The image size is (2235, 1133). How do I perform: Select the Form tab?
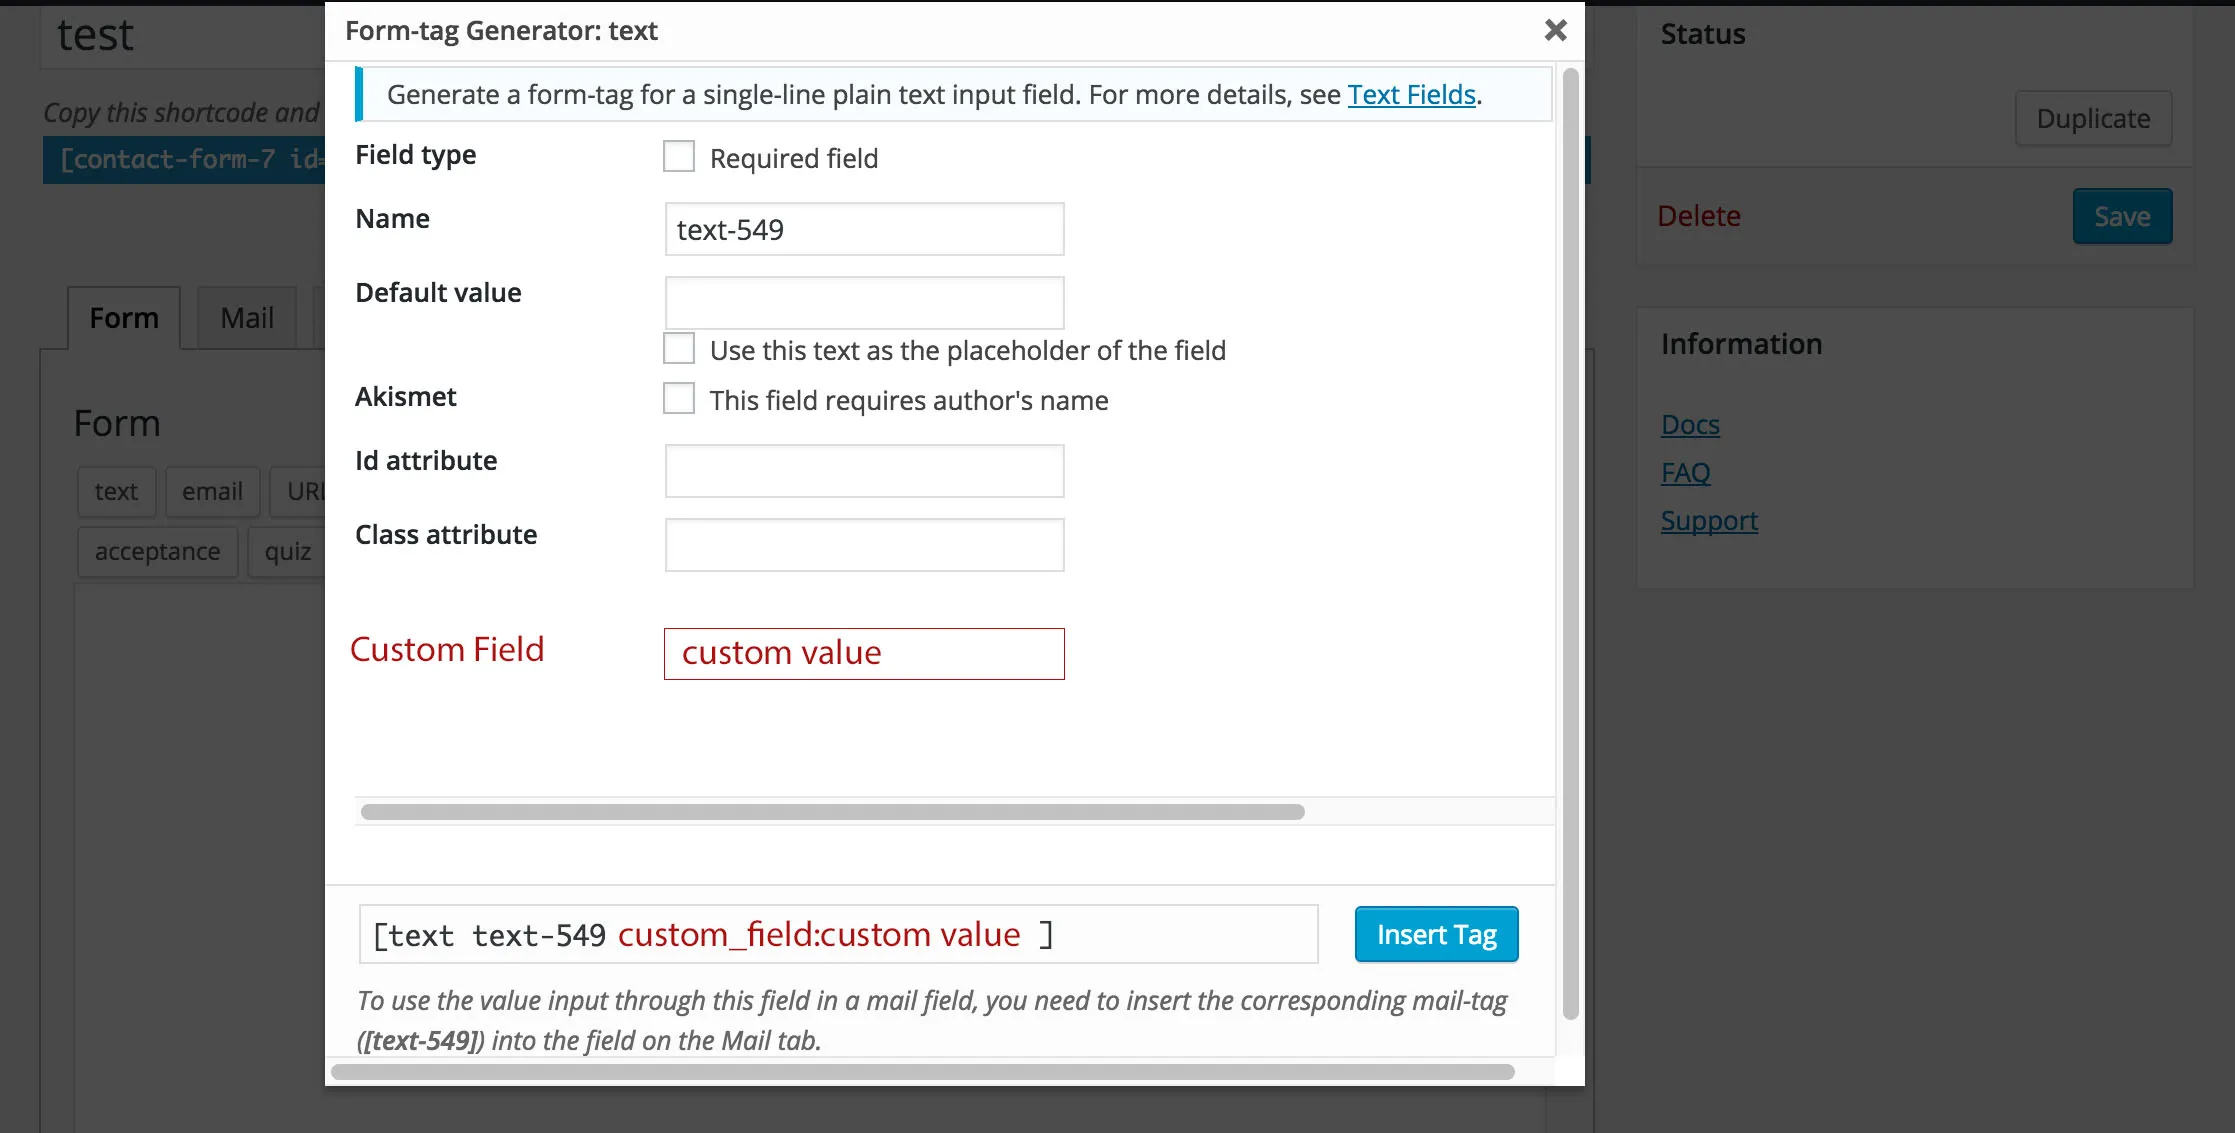coord(124,318)
